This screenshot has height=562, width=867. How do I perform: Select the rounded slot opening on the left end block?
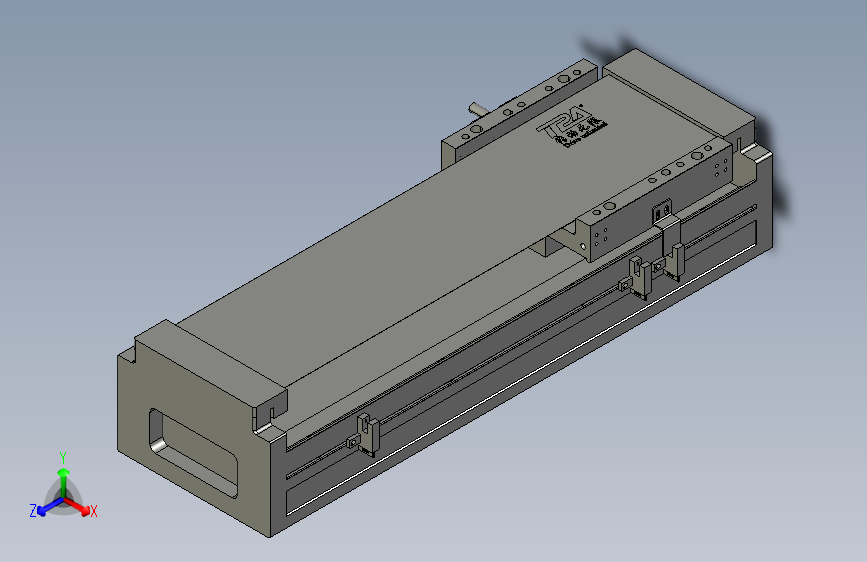(193, 452)
